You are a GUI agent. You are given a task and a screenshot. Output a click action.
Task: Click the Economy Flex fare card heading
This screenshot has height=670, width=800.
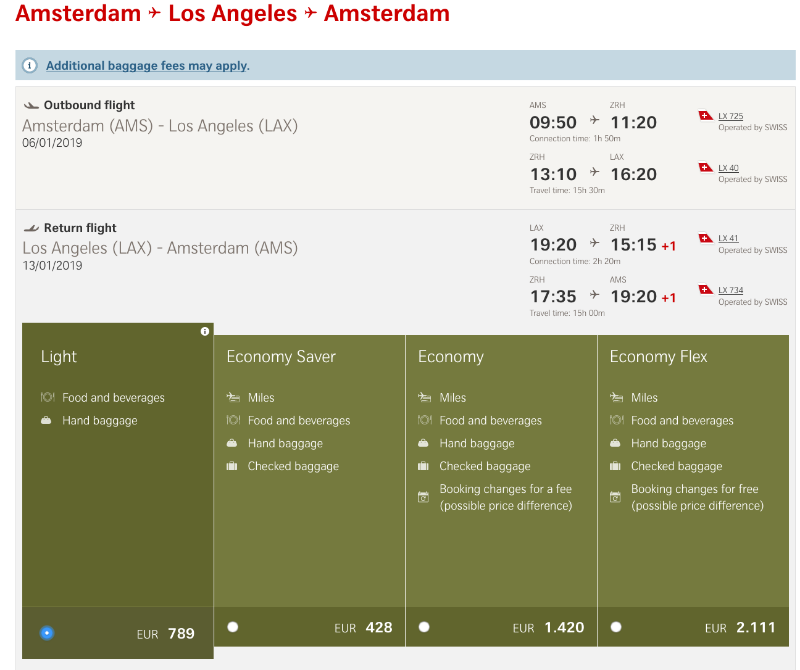tap(658, 357)
